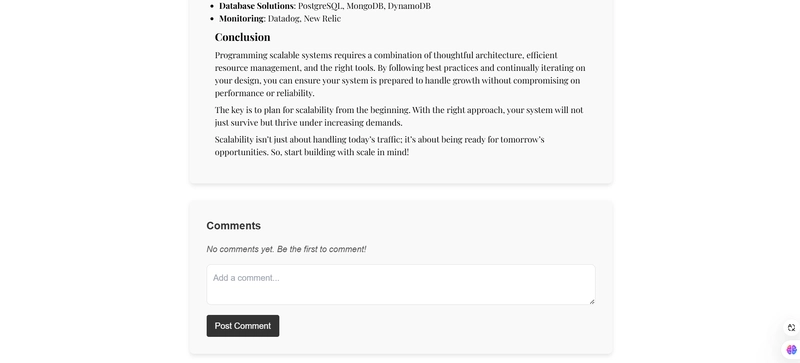Screen dimensions: 800x363
Task: Click the word DynamoDB in the list
Action: [409, 6]
